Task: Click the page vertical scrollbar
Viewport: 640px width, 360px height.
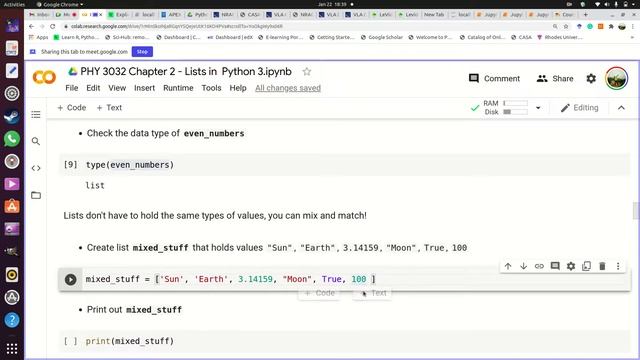Action: click(x=636, y=210)
